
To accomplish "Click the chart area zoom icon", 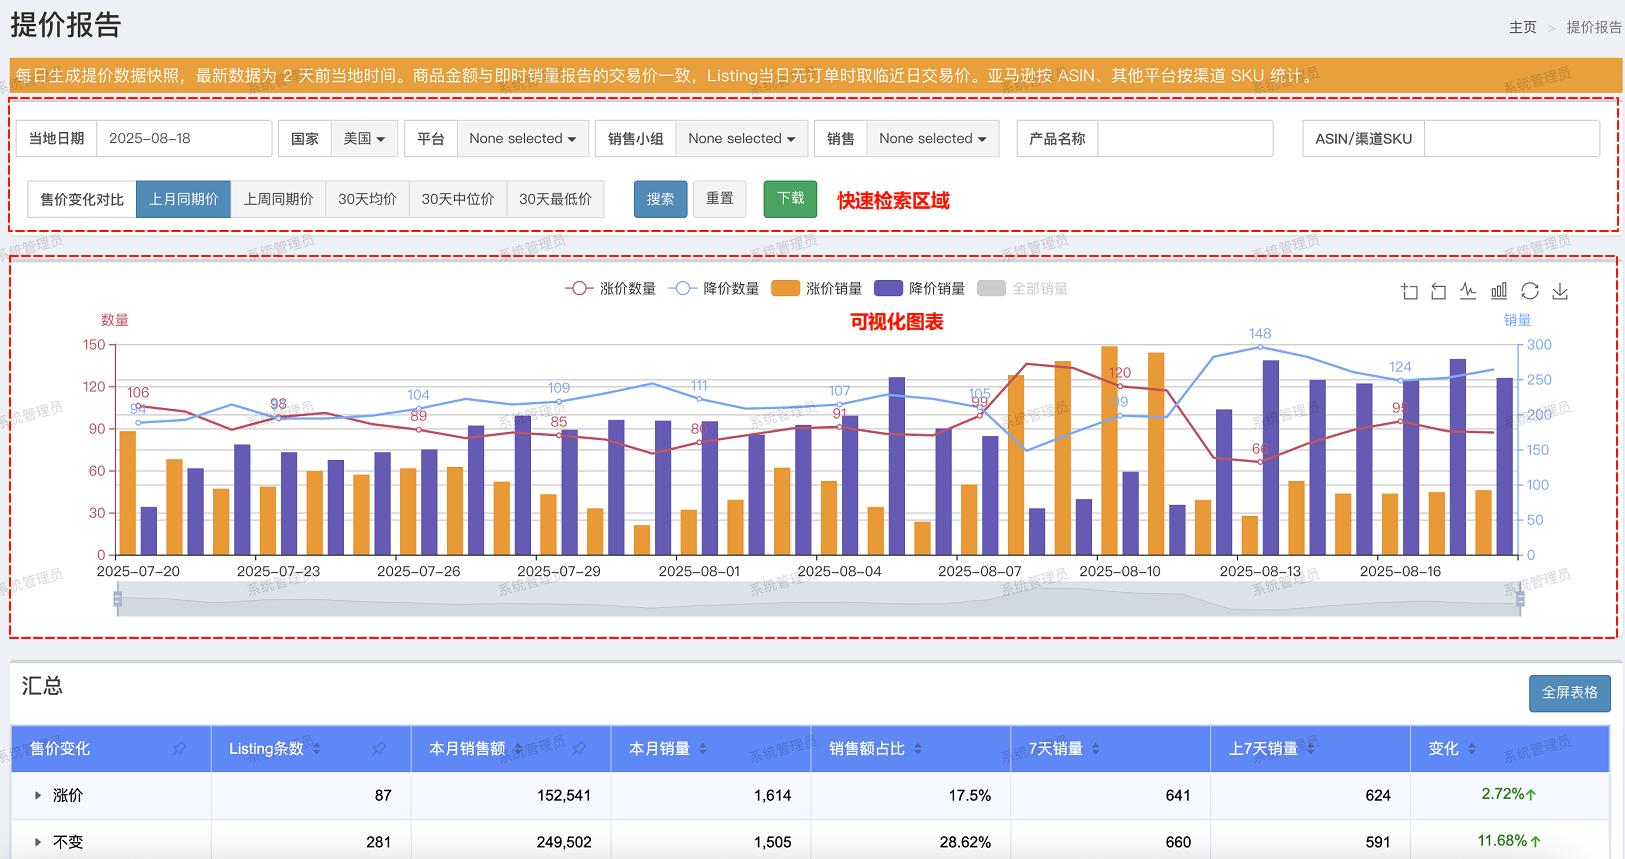I will pos(1409,291).
